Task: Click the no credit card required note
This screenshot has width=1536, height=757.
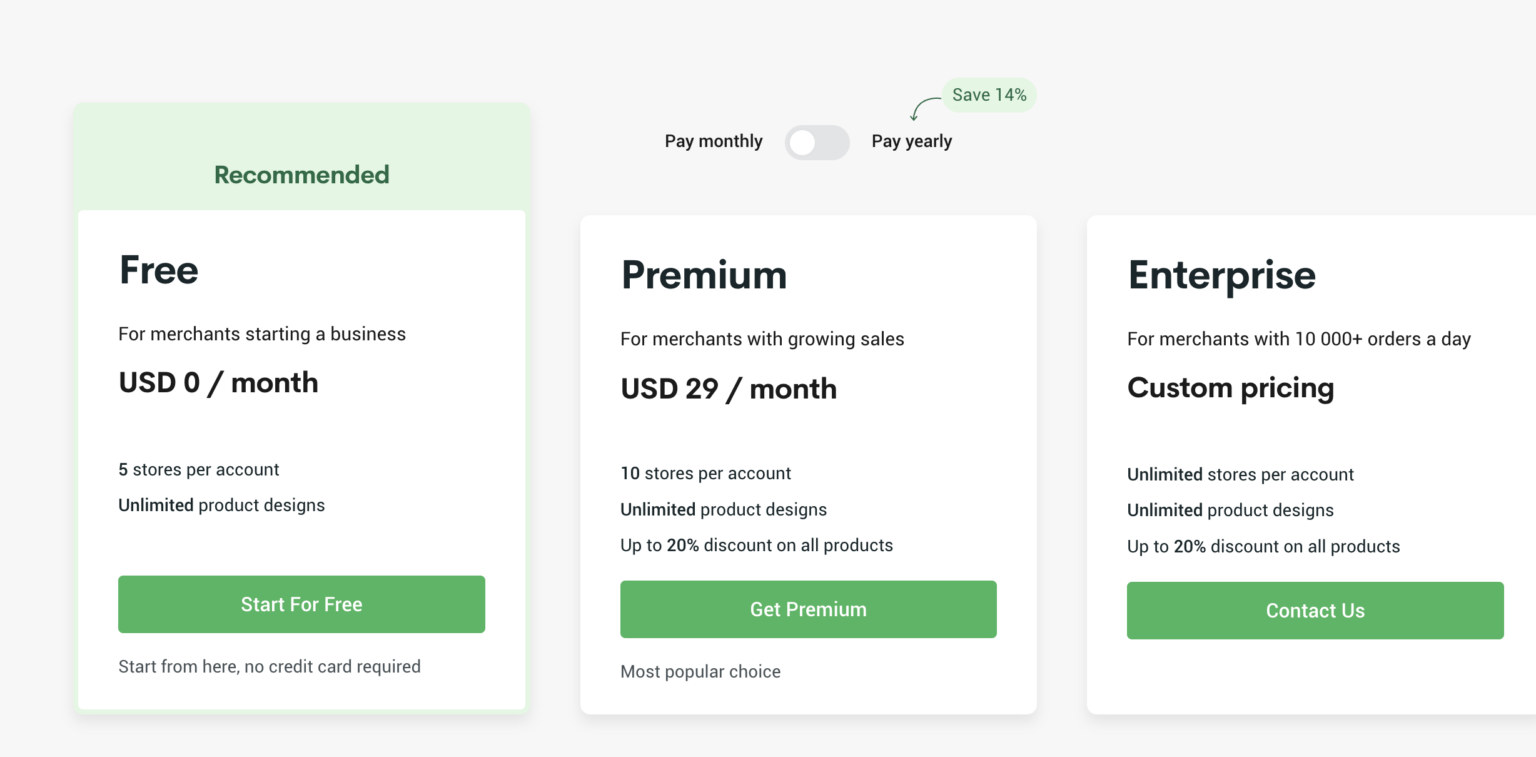Action: (269, 666)
